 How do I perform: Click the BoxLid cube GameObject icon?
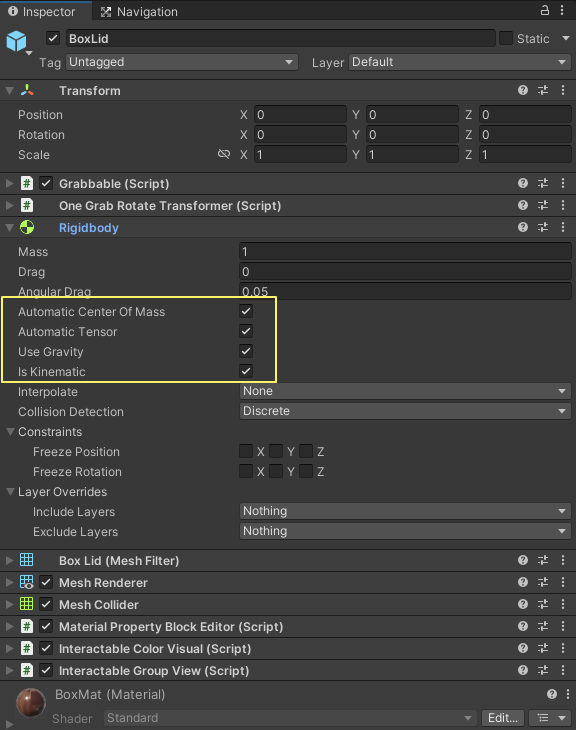(17, 41)
